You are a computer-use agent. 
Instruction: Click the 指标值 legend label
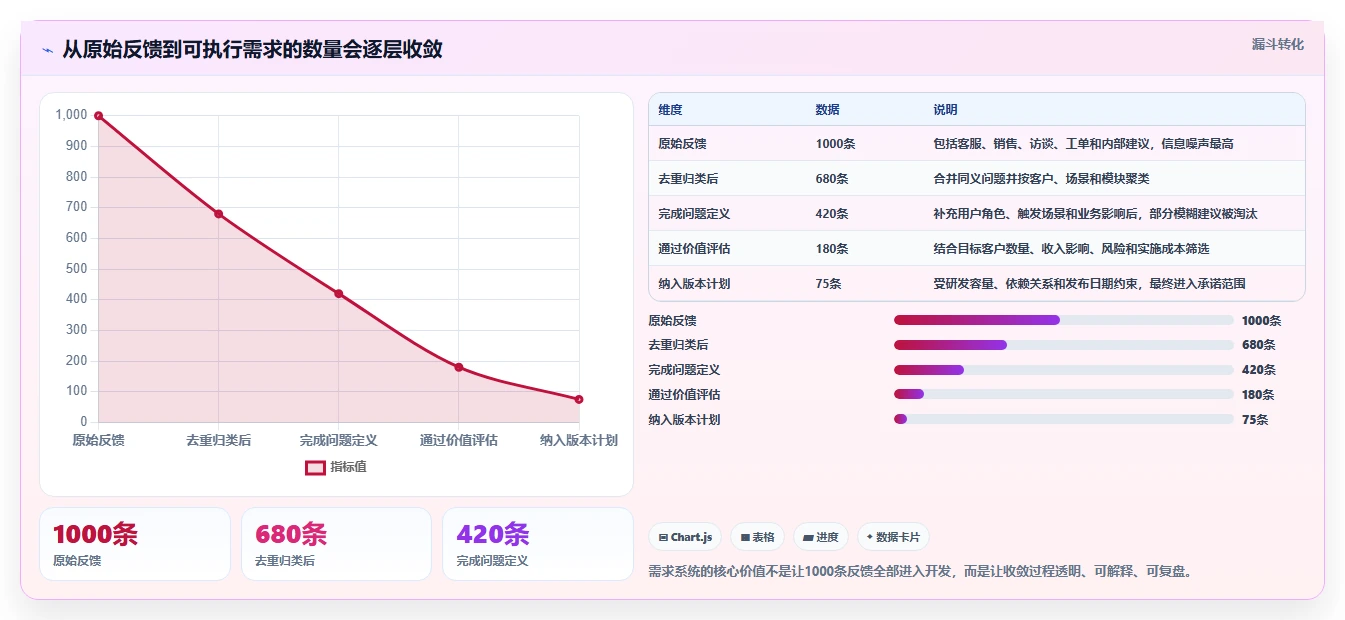click(348, 467)
